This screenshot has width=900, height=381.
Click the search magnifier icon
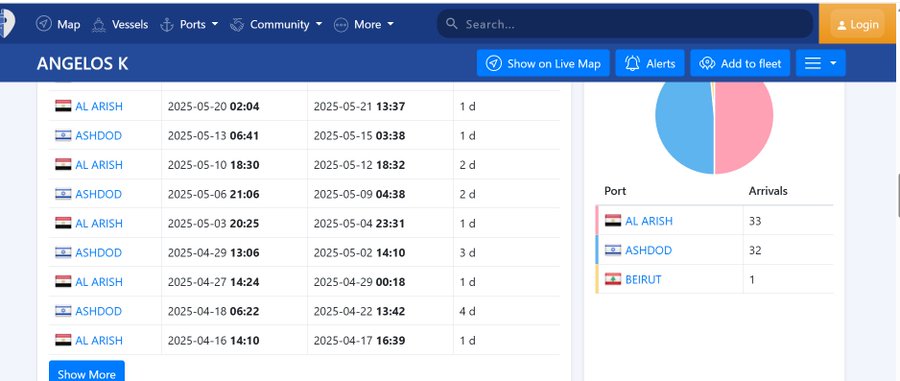click(x=452, y=24)
